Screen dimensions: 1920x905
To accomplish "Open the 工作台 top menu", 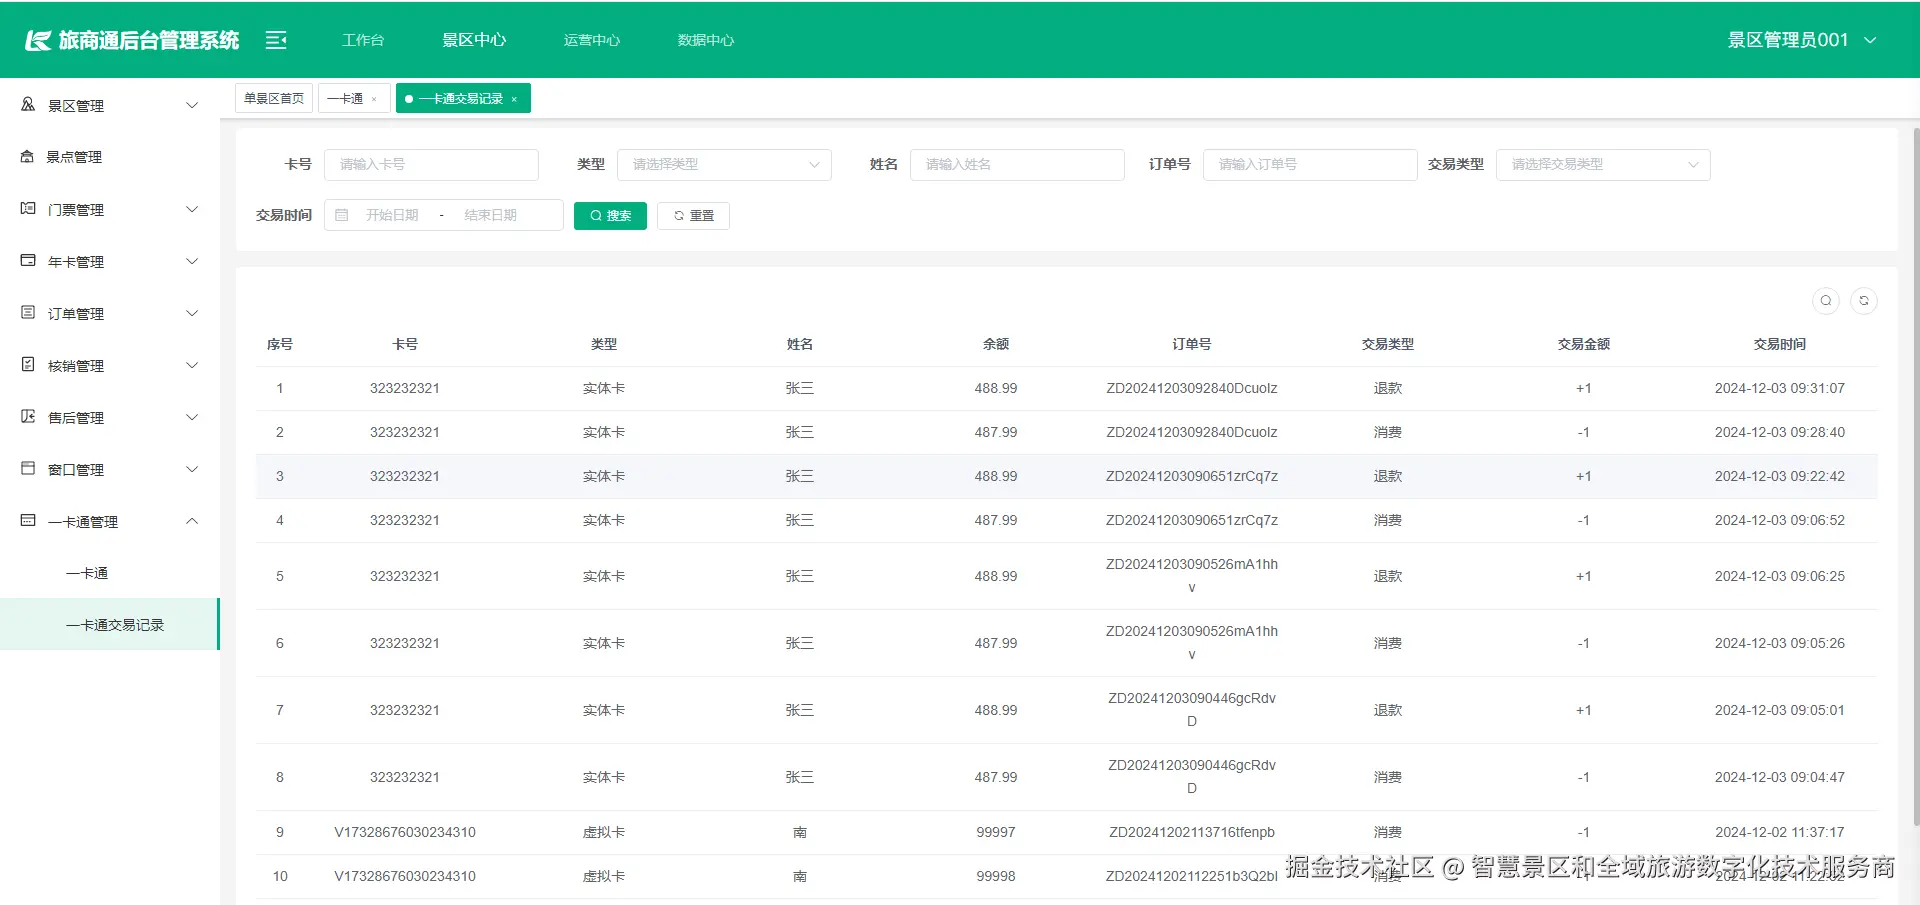I will 363,40.
